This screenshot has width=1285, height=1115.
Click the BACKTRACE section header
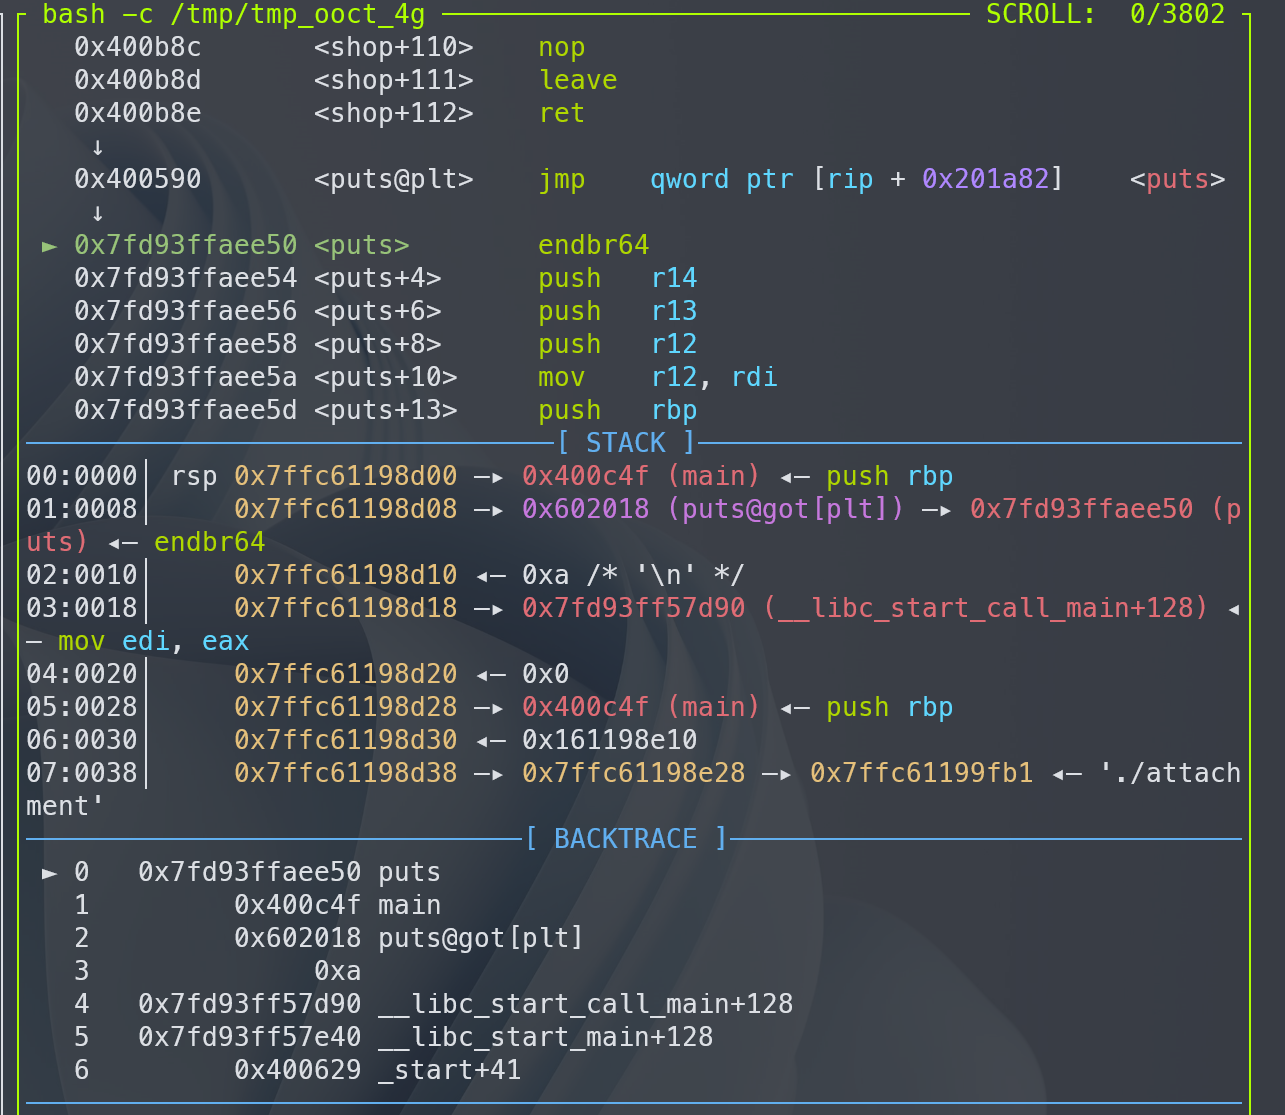point(626,839)
